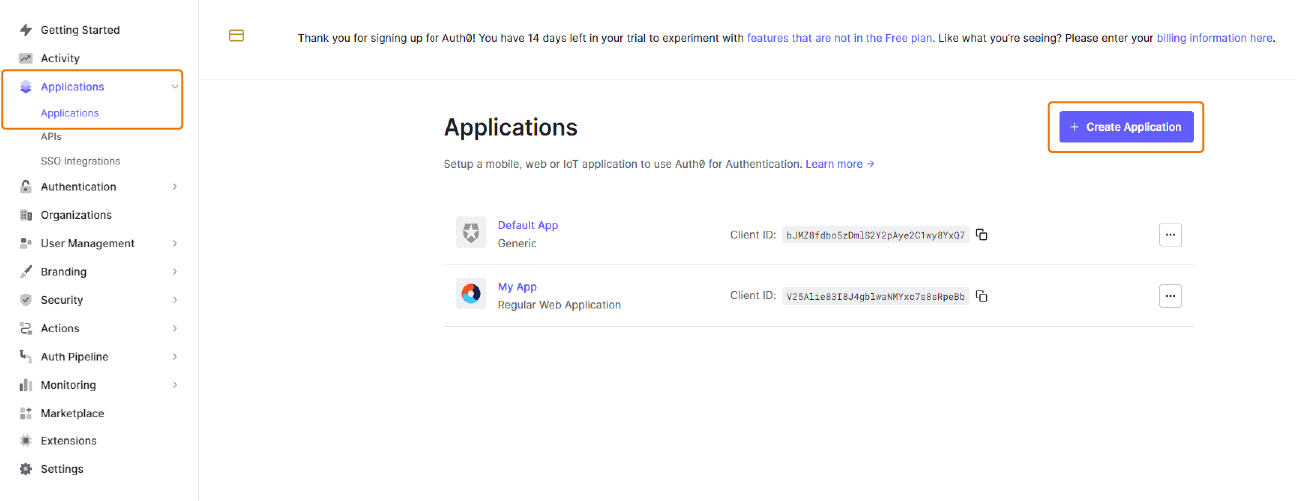The image size is (1298, 501).
Task: Copy the My App client ID
Action: [x=982, y=296]
